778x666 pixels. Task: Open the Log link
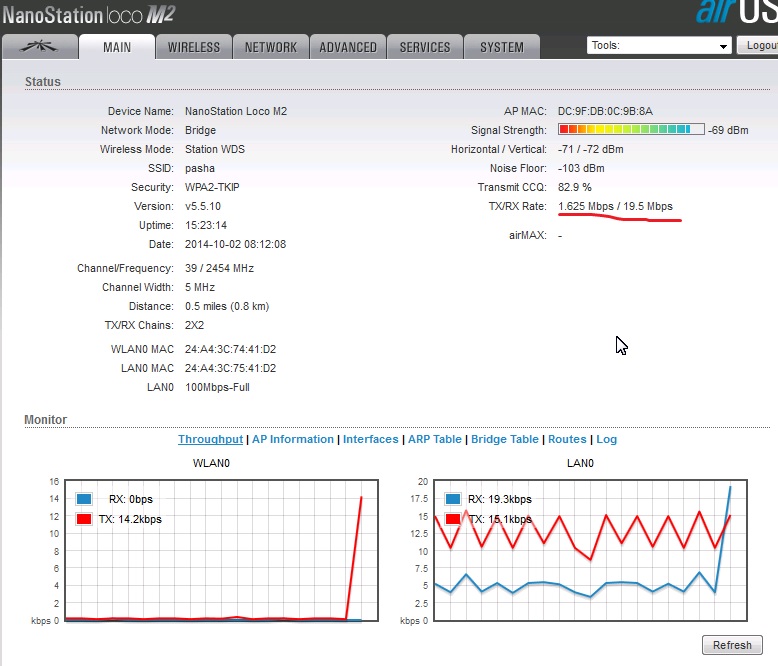pyautogui.click(x=606, y=439)
